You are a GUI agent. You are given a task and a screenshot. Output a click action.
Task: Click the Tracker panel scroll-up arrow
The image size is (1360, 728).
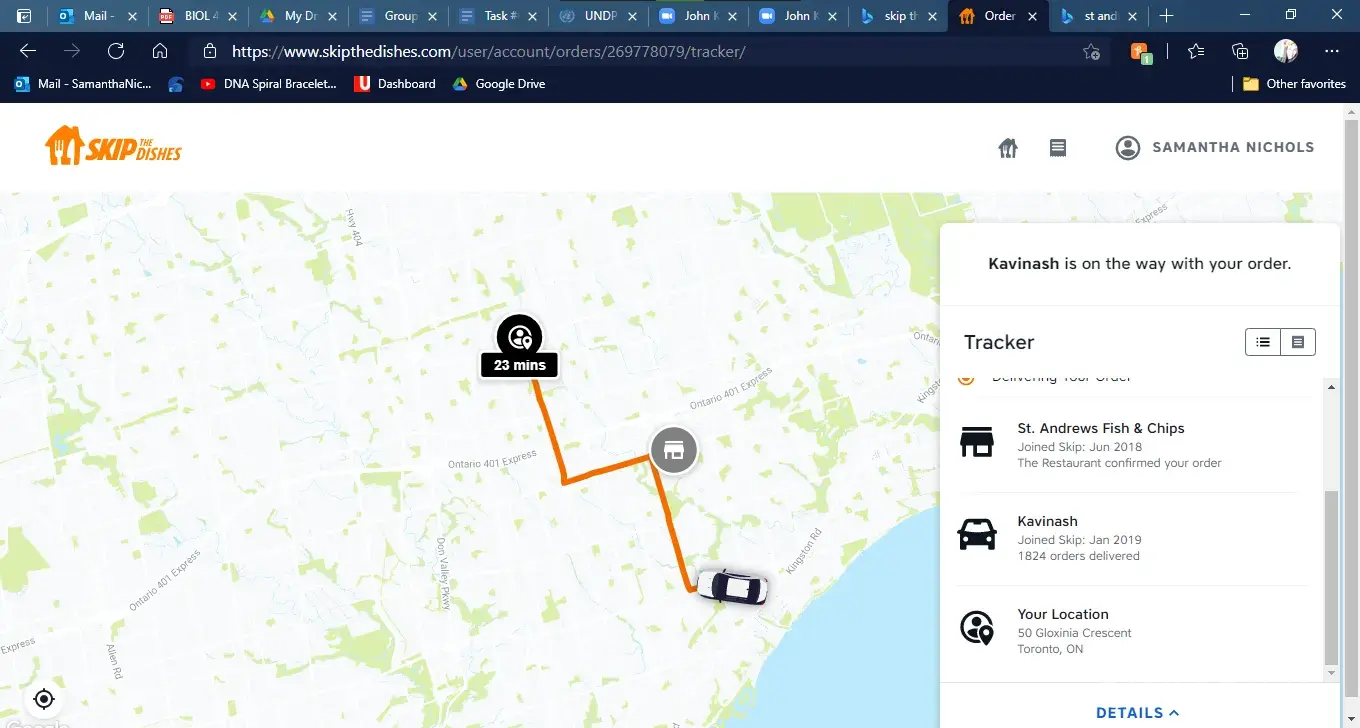click(x=1330, y=385)
